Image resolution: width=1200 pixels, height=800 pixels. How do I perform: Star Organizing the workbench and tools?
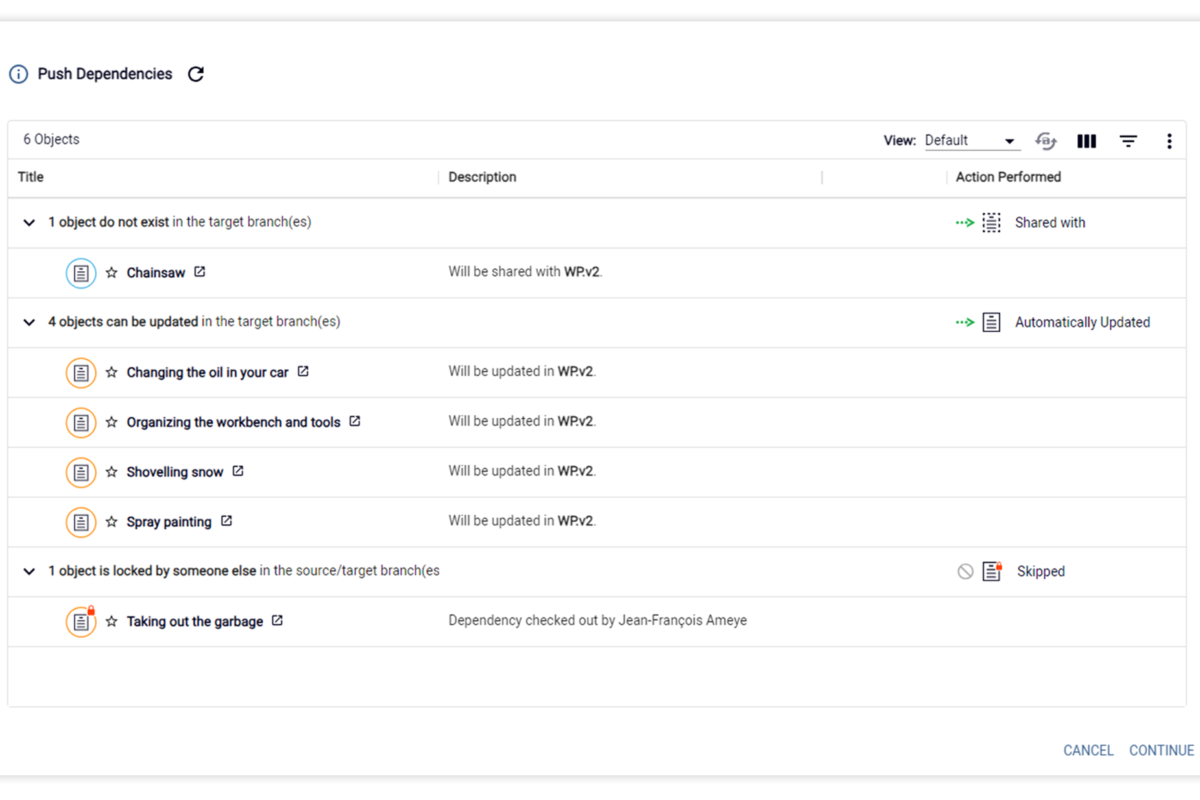coord(112,423)
